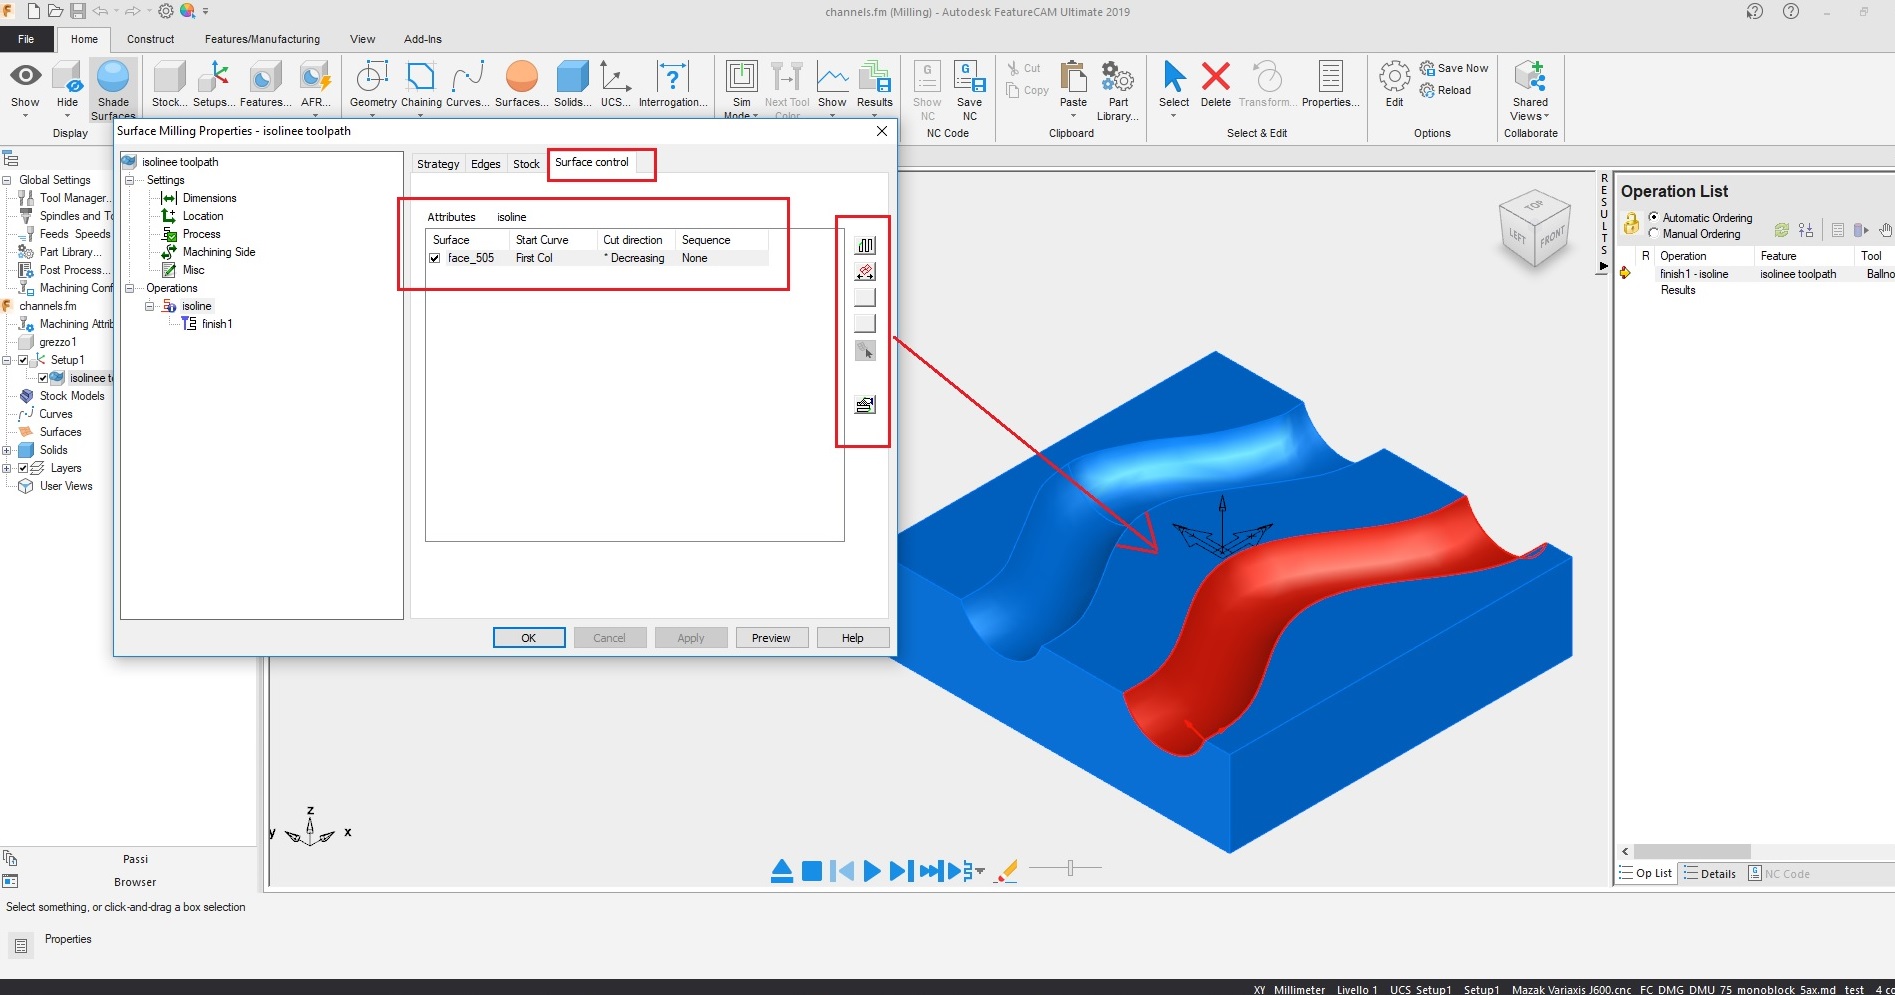
Task: Collapse the Operations node in the dialog
Action: (x=129, y=288)
